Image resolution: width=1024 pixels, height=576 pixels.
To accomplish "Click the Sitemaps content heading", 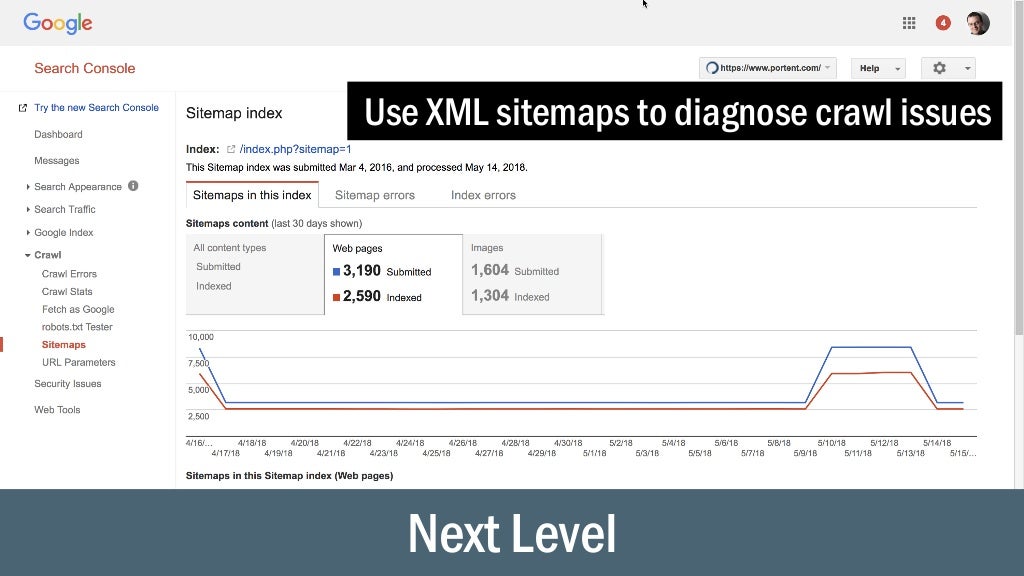I will coord(227,223).
